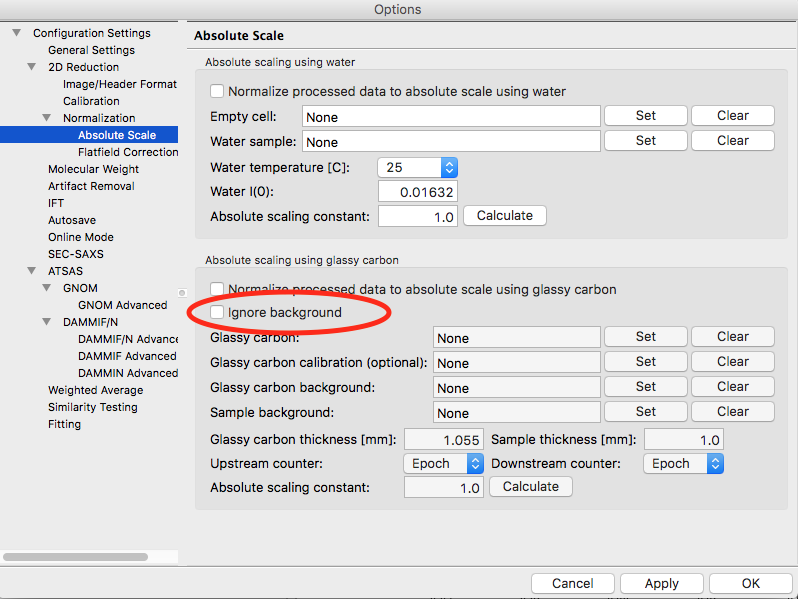Click Glassy carbon thickness field
The image size is (798, 599).
[444, 440]
